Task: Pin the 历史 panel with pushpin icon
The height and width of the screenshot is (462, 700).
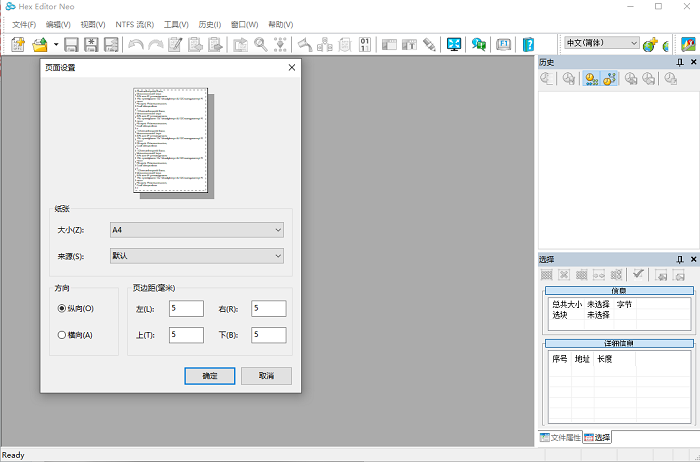Action: click(x=679, y=62)
